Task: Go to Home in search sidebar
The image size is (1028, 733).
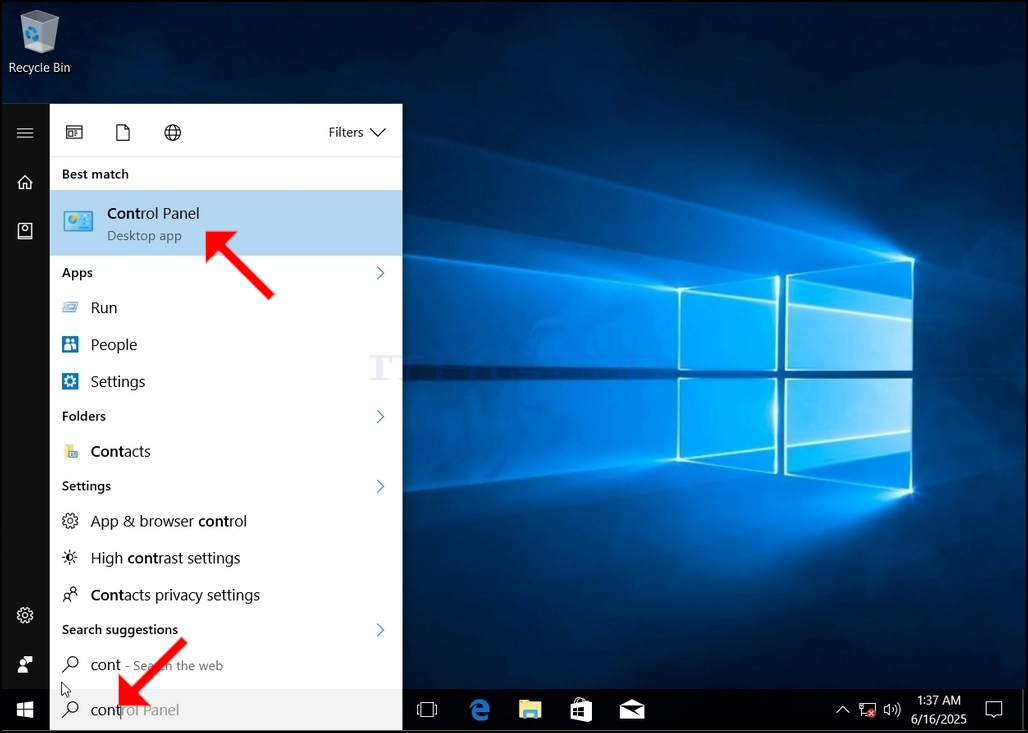Action: coord(25,182)
